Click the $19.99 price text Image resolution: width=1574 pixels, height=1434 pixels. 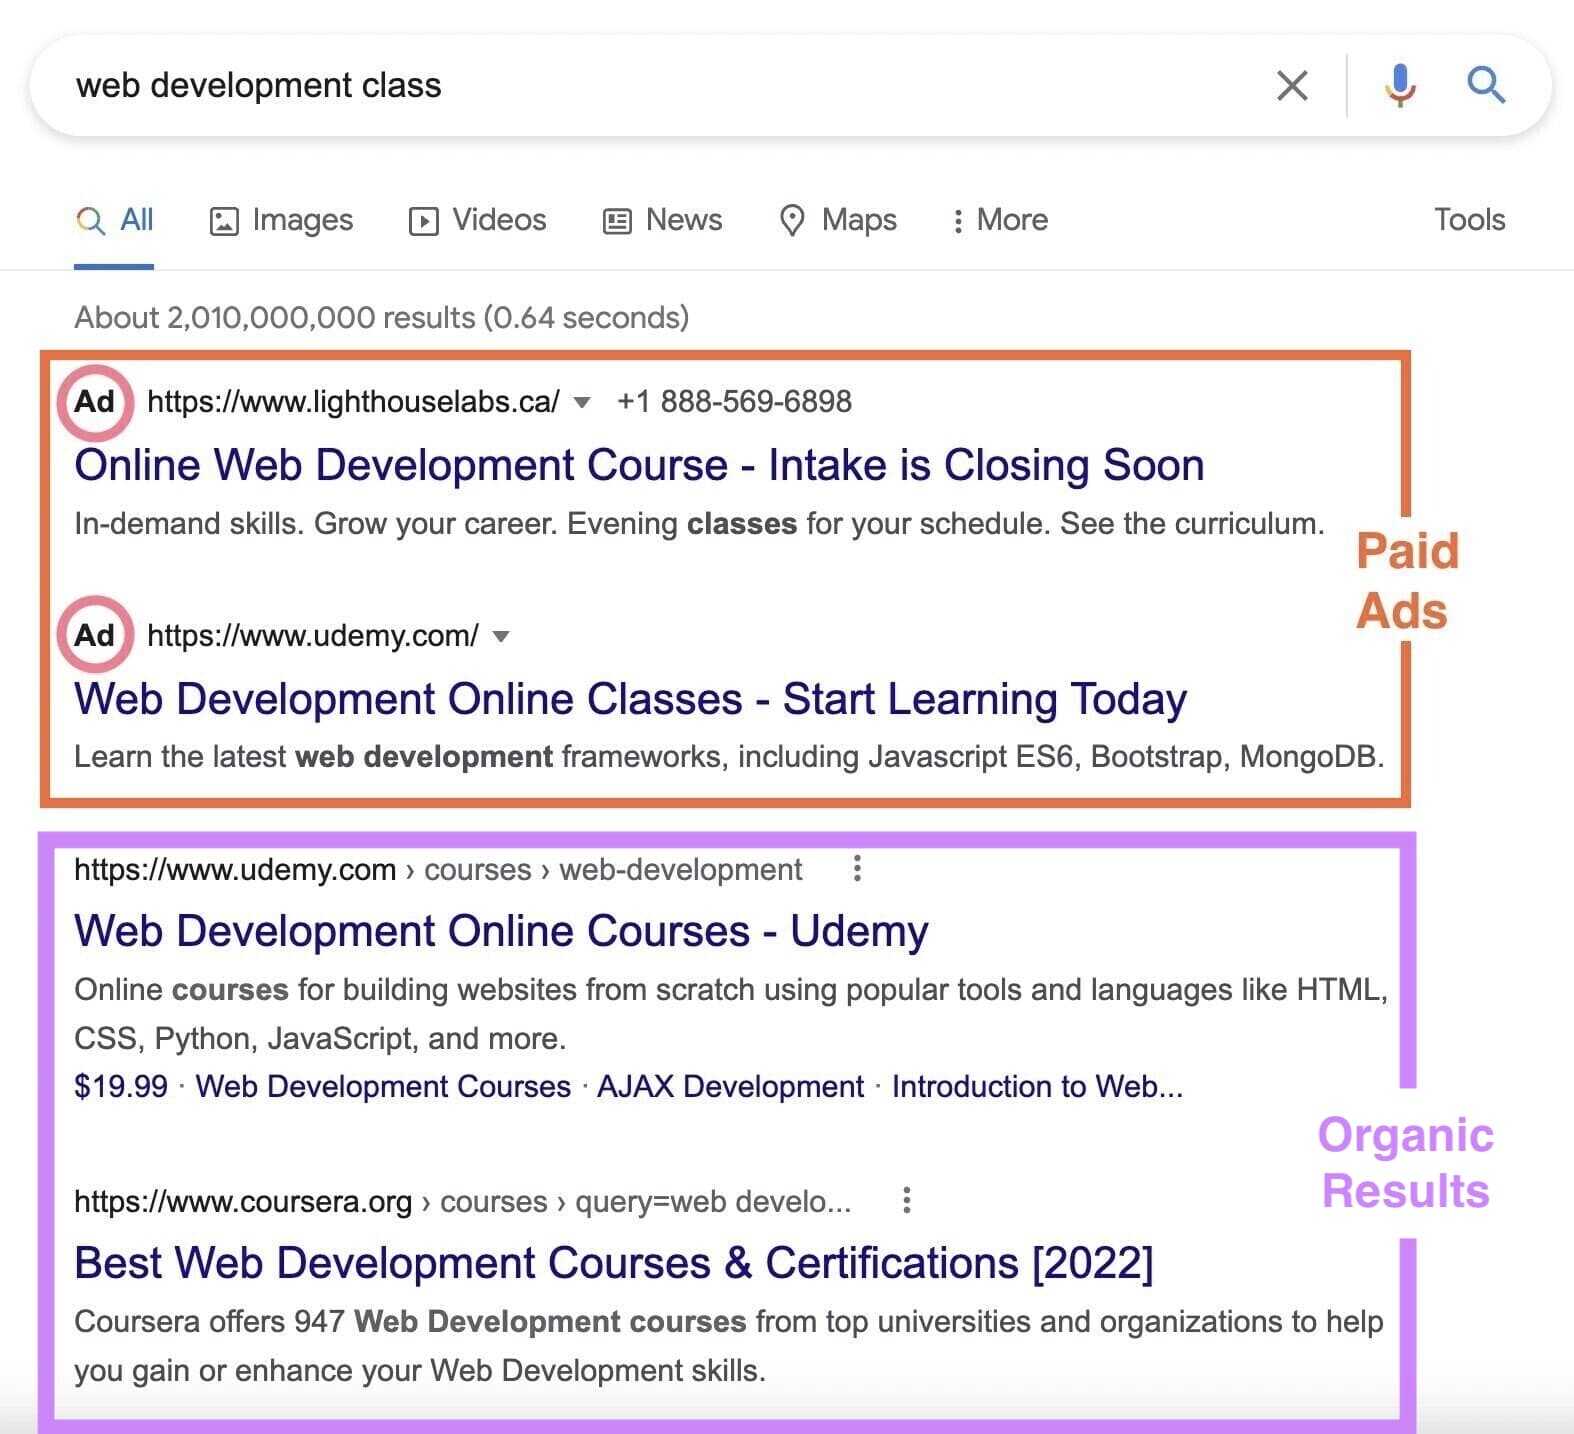121,1086
